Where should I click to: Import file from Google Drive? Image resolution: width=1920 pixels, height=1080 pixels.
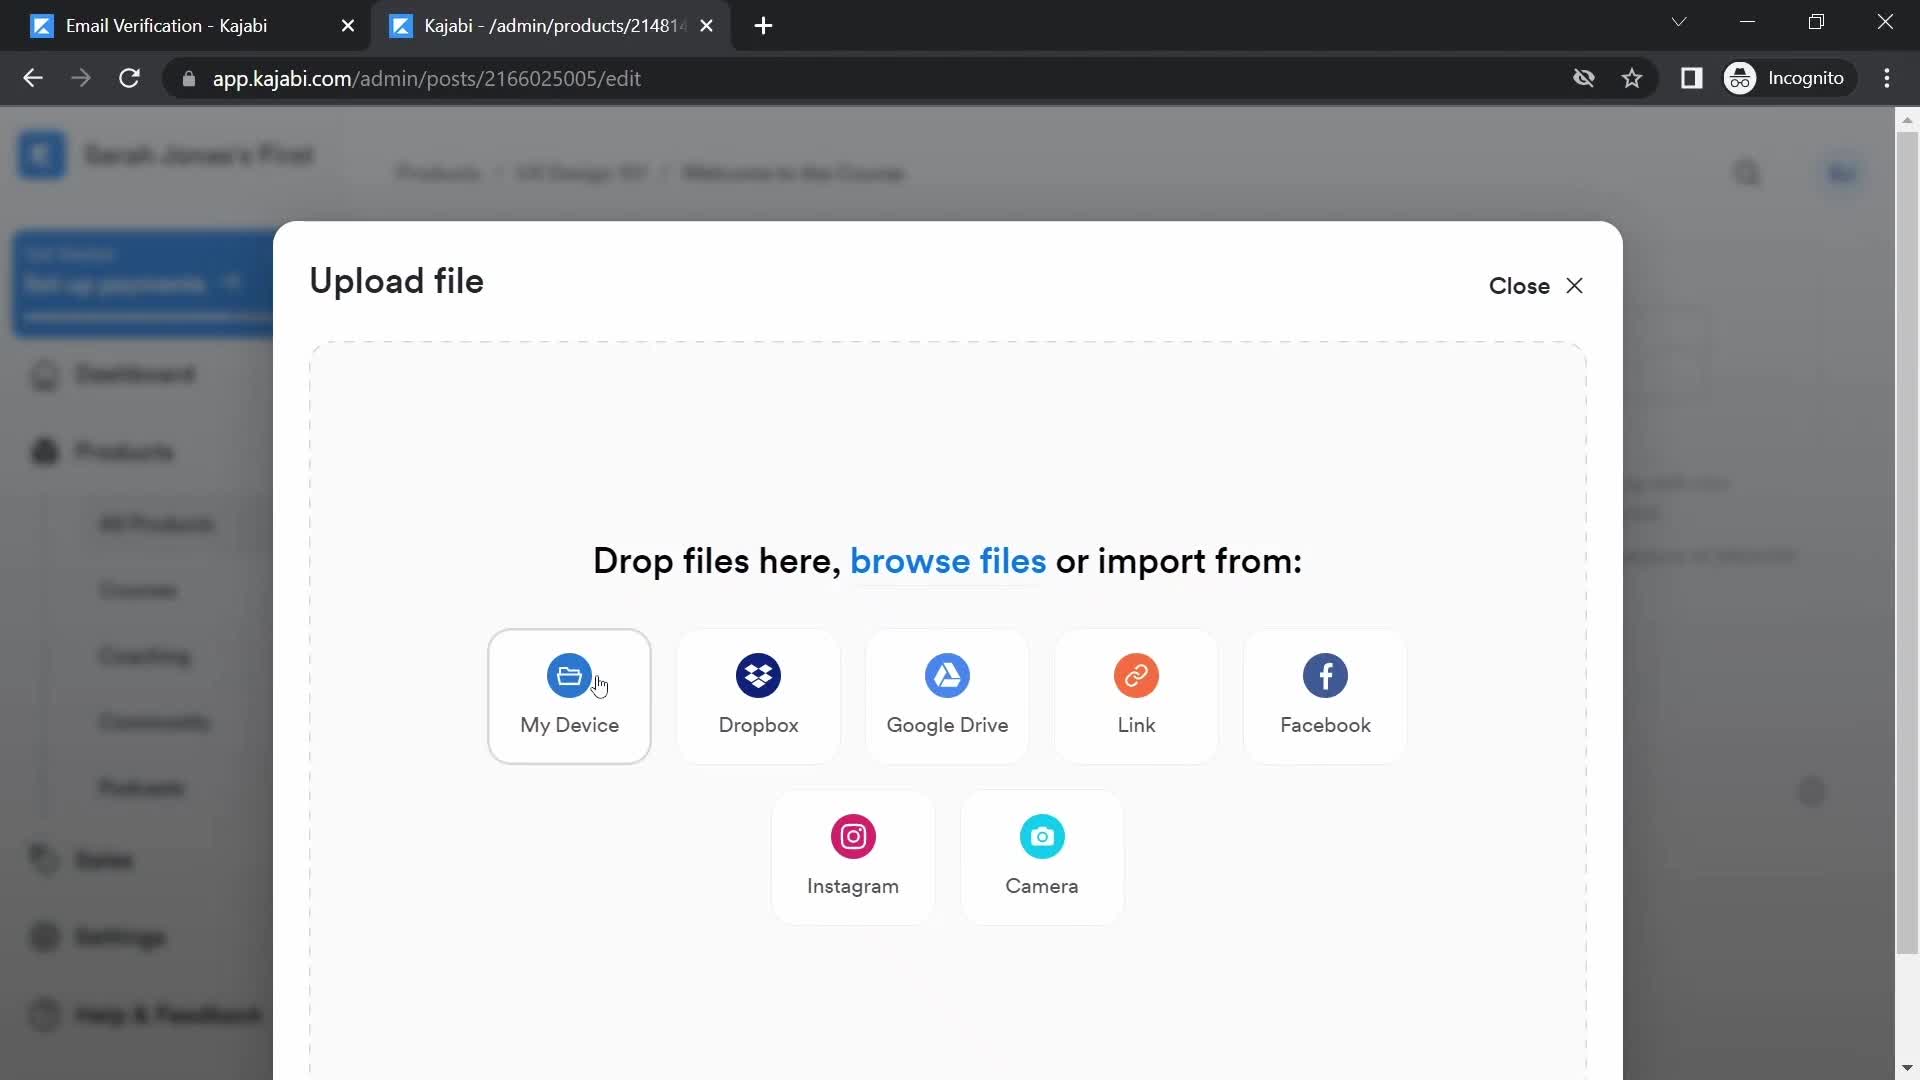tap(947, 697)
